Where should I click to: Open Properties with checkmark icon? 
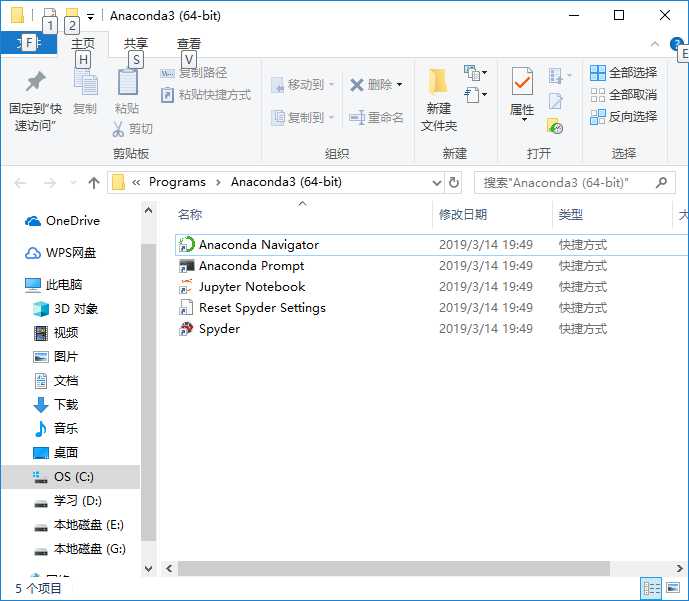point(522,94)
